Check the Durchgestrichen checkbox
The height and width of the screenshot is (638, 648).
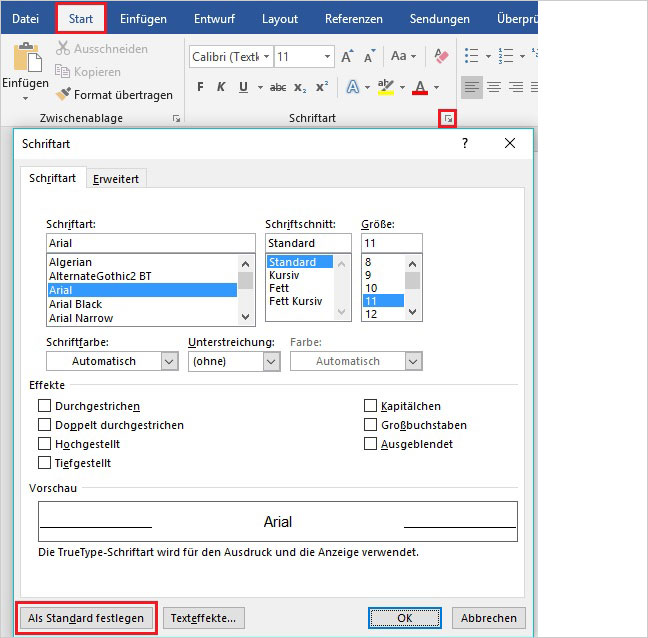coord(44,406)
